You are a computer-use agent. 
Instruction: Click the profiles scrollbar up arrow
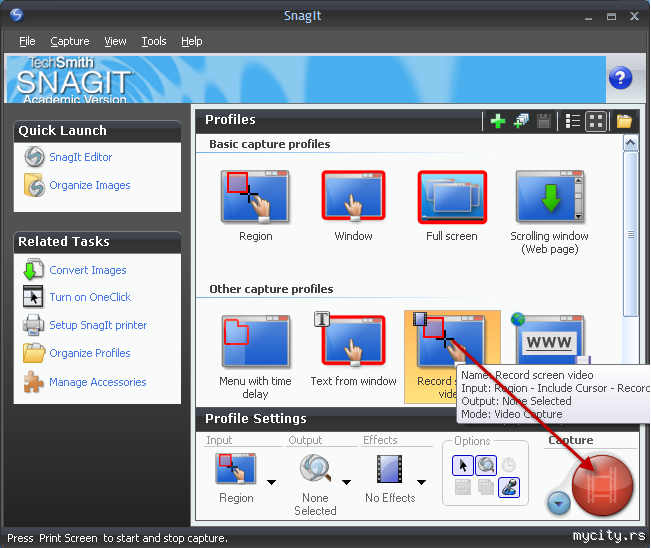coord(631,143)
